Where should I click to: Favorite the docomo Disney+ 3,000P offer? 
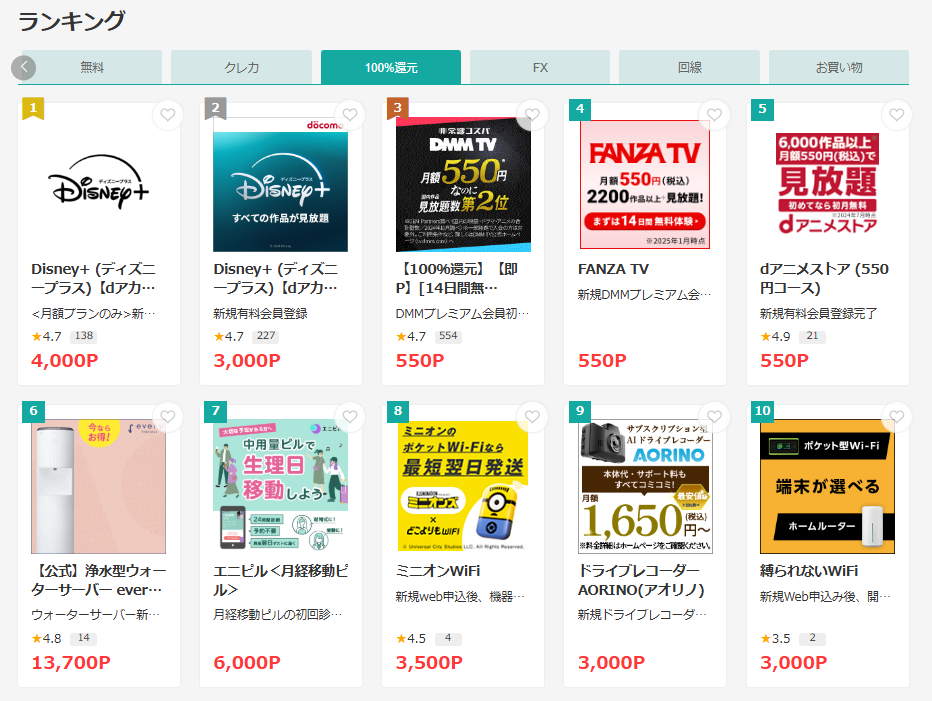350,114
